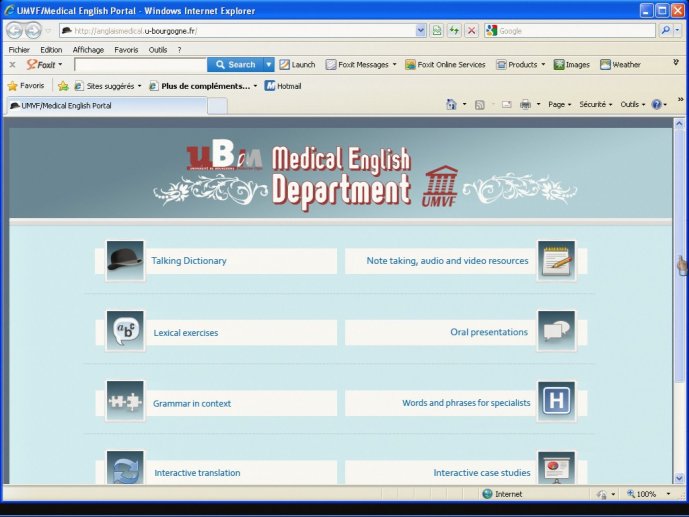Click the Favoris star button
Image resolution: width=689 pixels, height=517 pixels.
(x=26, y=86)
